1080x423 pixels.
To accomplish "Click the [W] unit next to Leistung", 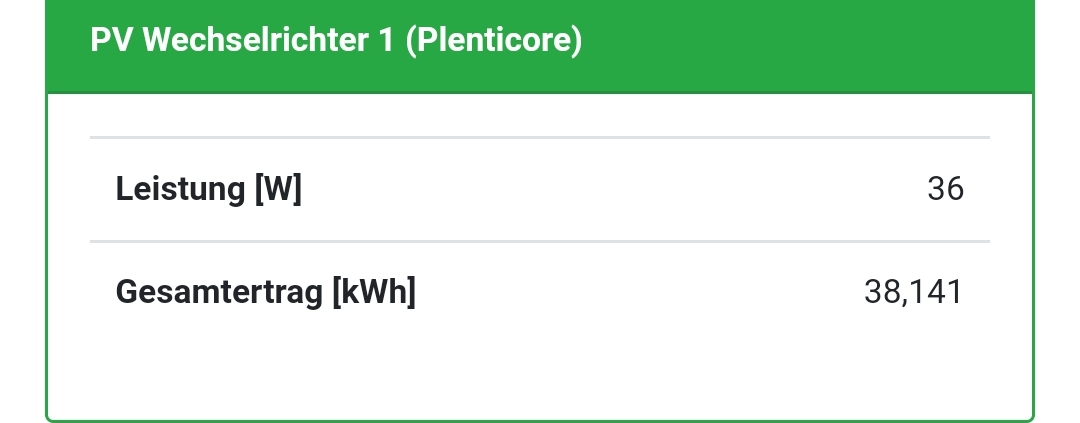I will (277, 188).
